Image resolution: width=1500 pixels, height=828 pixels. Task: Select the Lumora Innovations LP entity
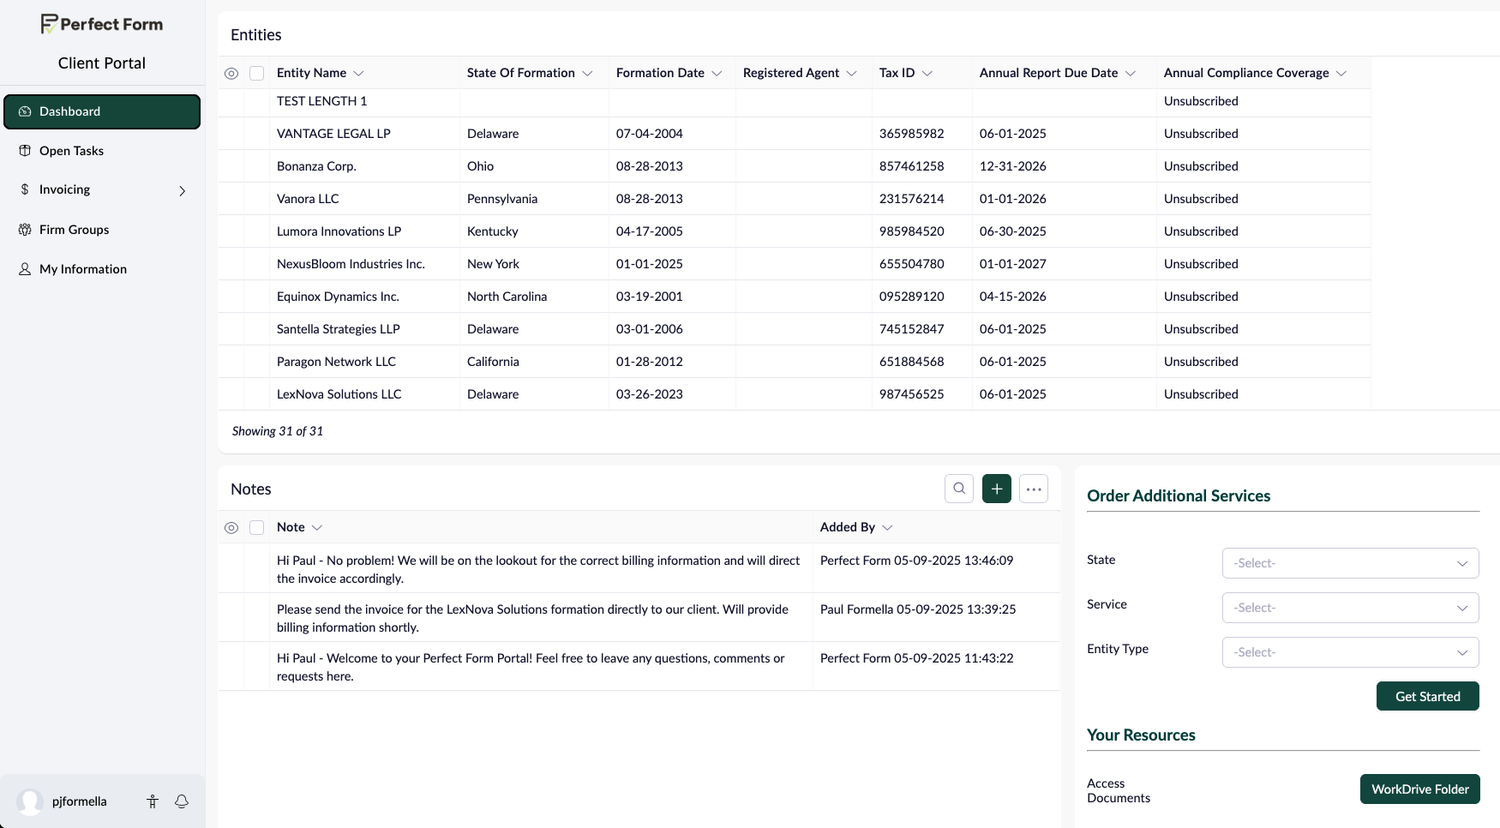(339, 231)
